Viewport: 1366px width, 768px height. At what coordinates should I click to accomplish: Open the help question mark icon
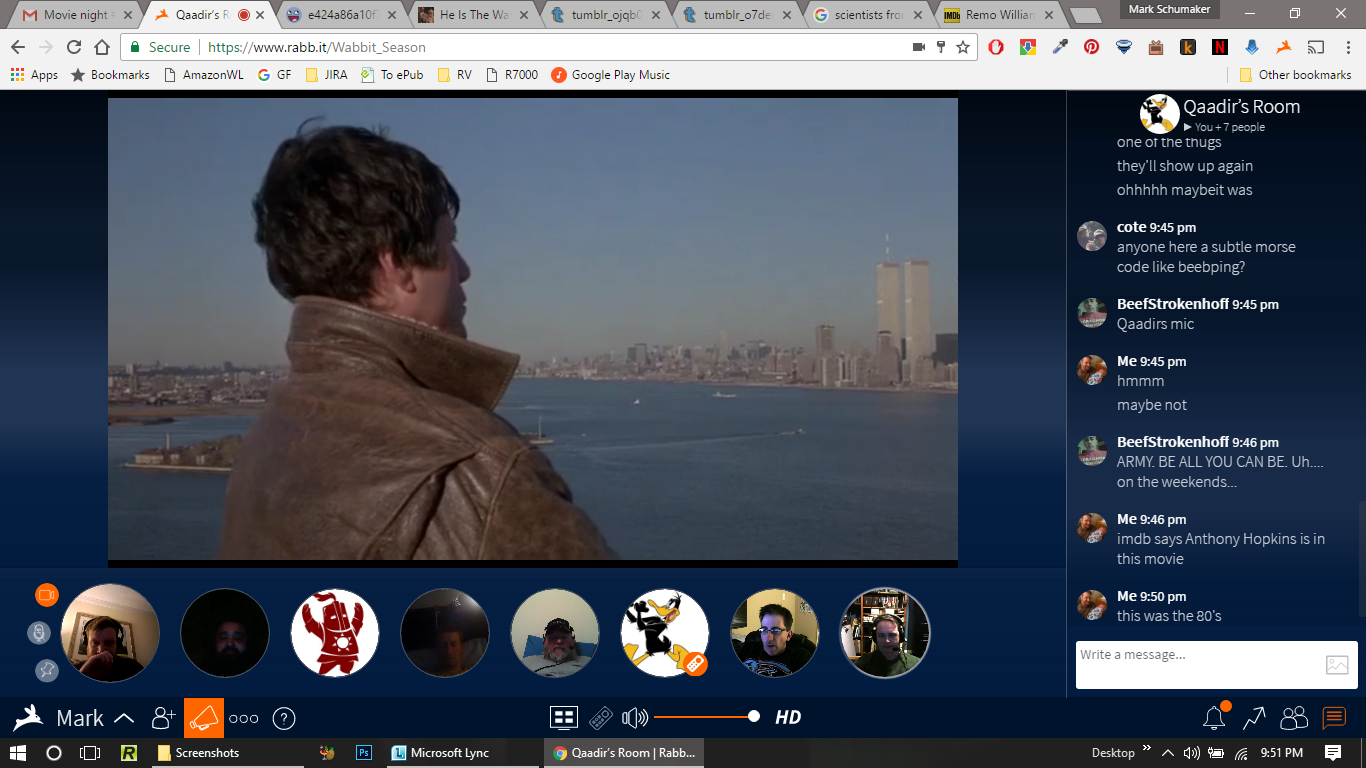pos(284,718)
